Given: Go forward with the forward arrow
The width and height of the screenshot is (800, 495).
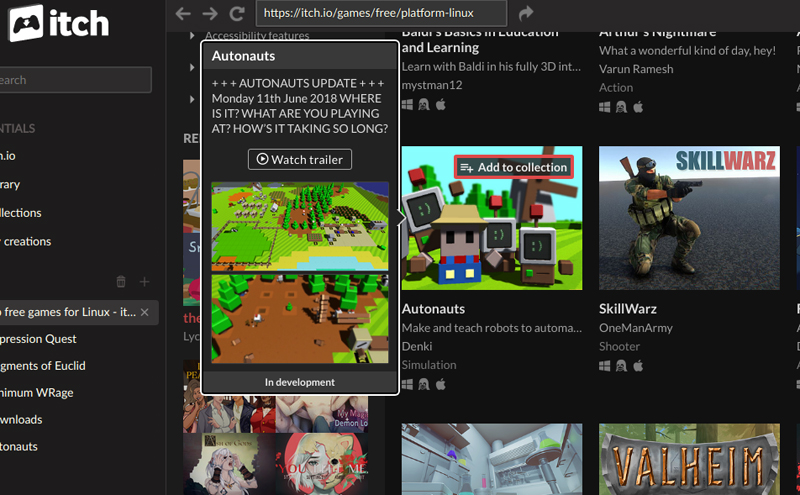Looking at the screenshot, I should [210, 13].
